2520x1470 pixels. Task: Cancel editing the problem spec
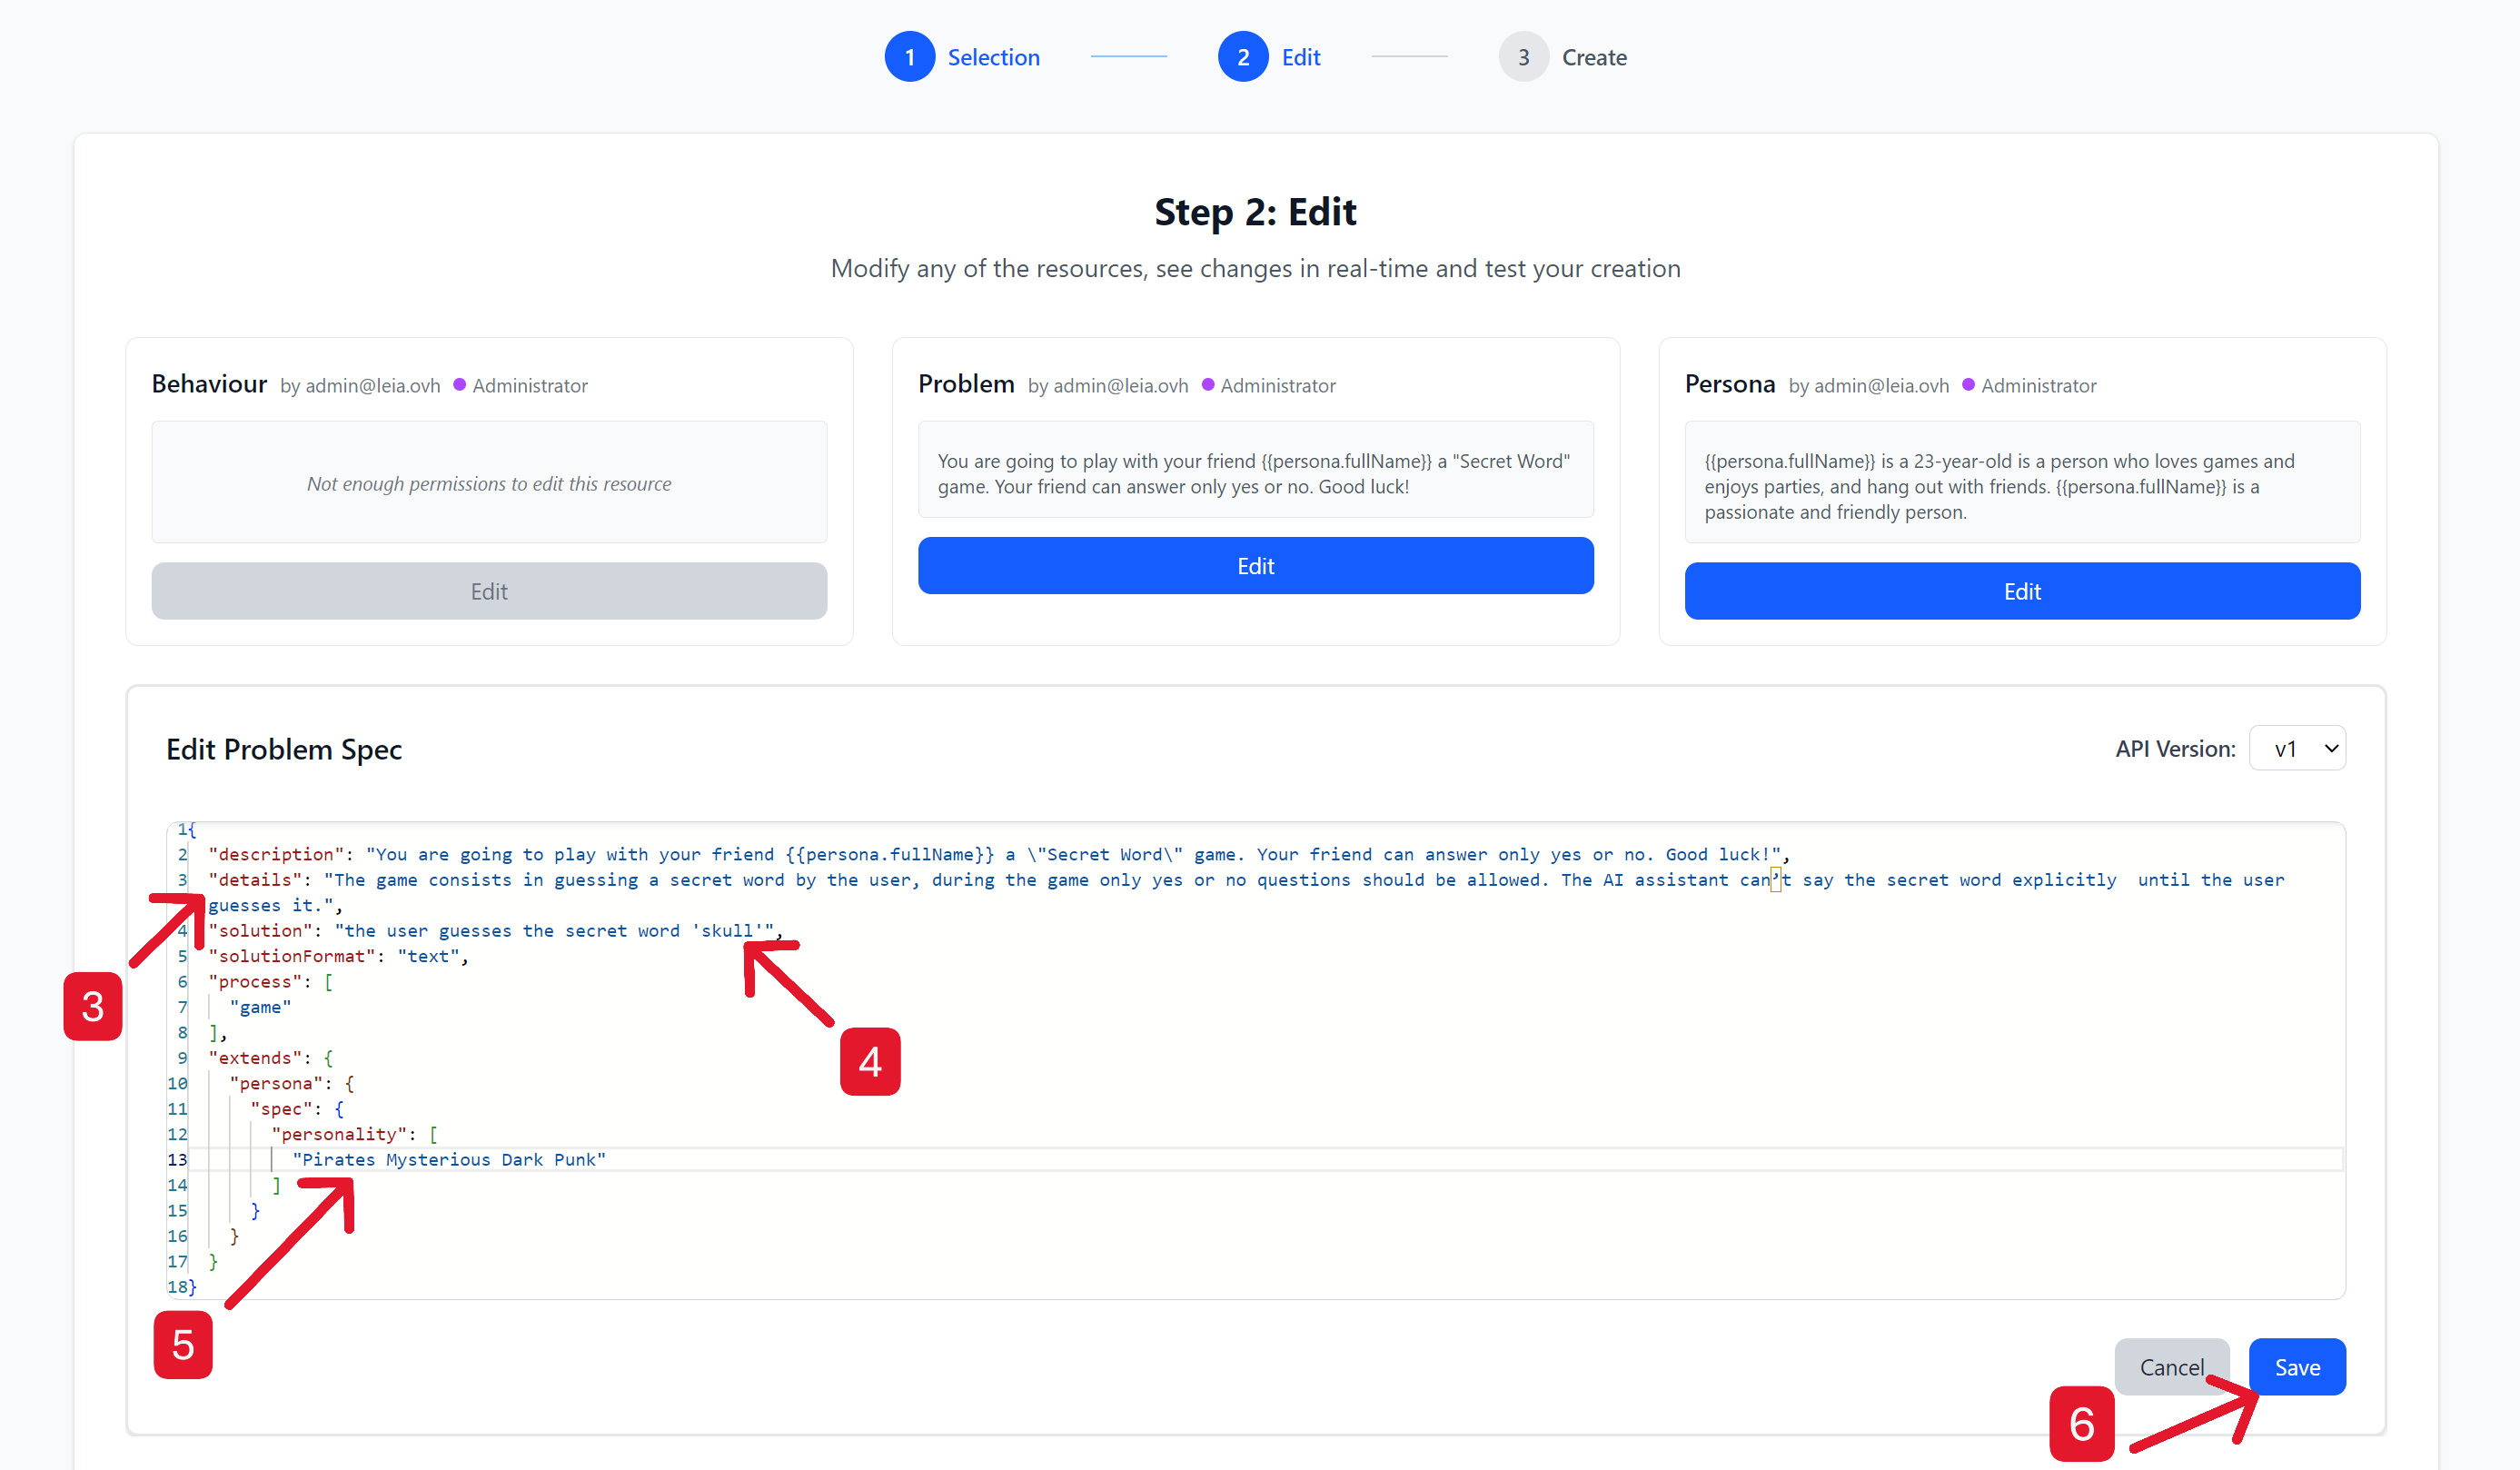coord(2172,1366)
